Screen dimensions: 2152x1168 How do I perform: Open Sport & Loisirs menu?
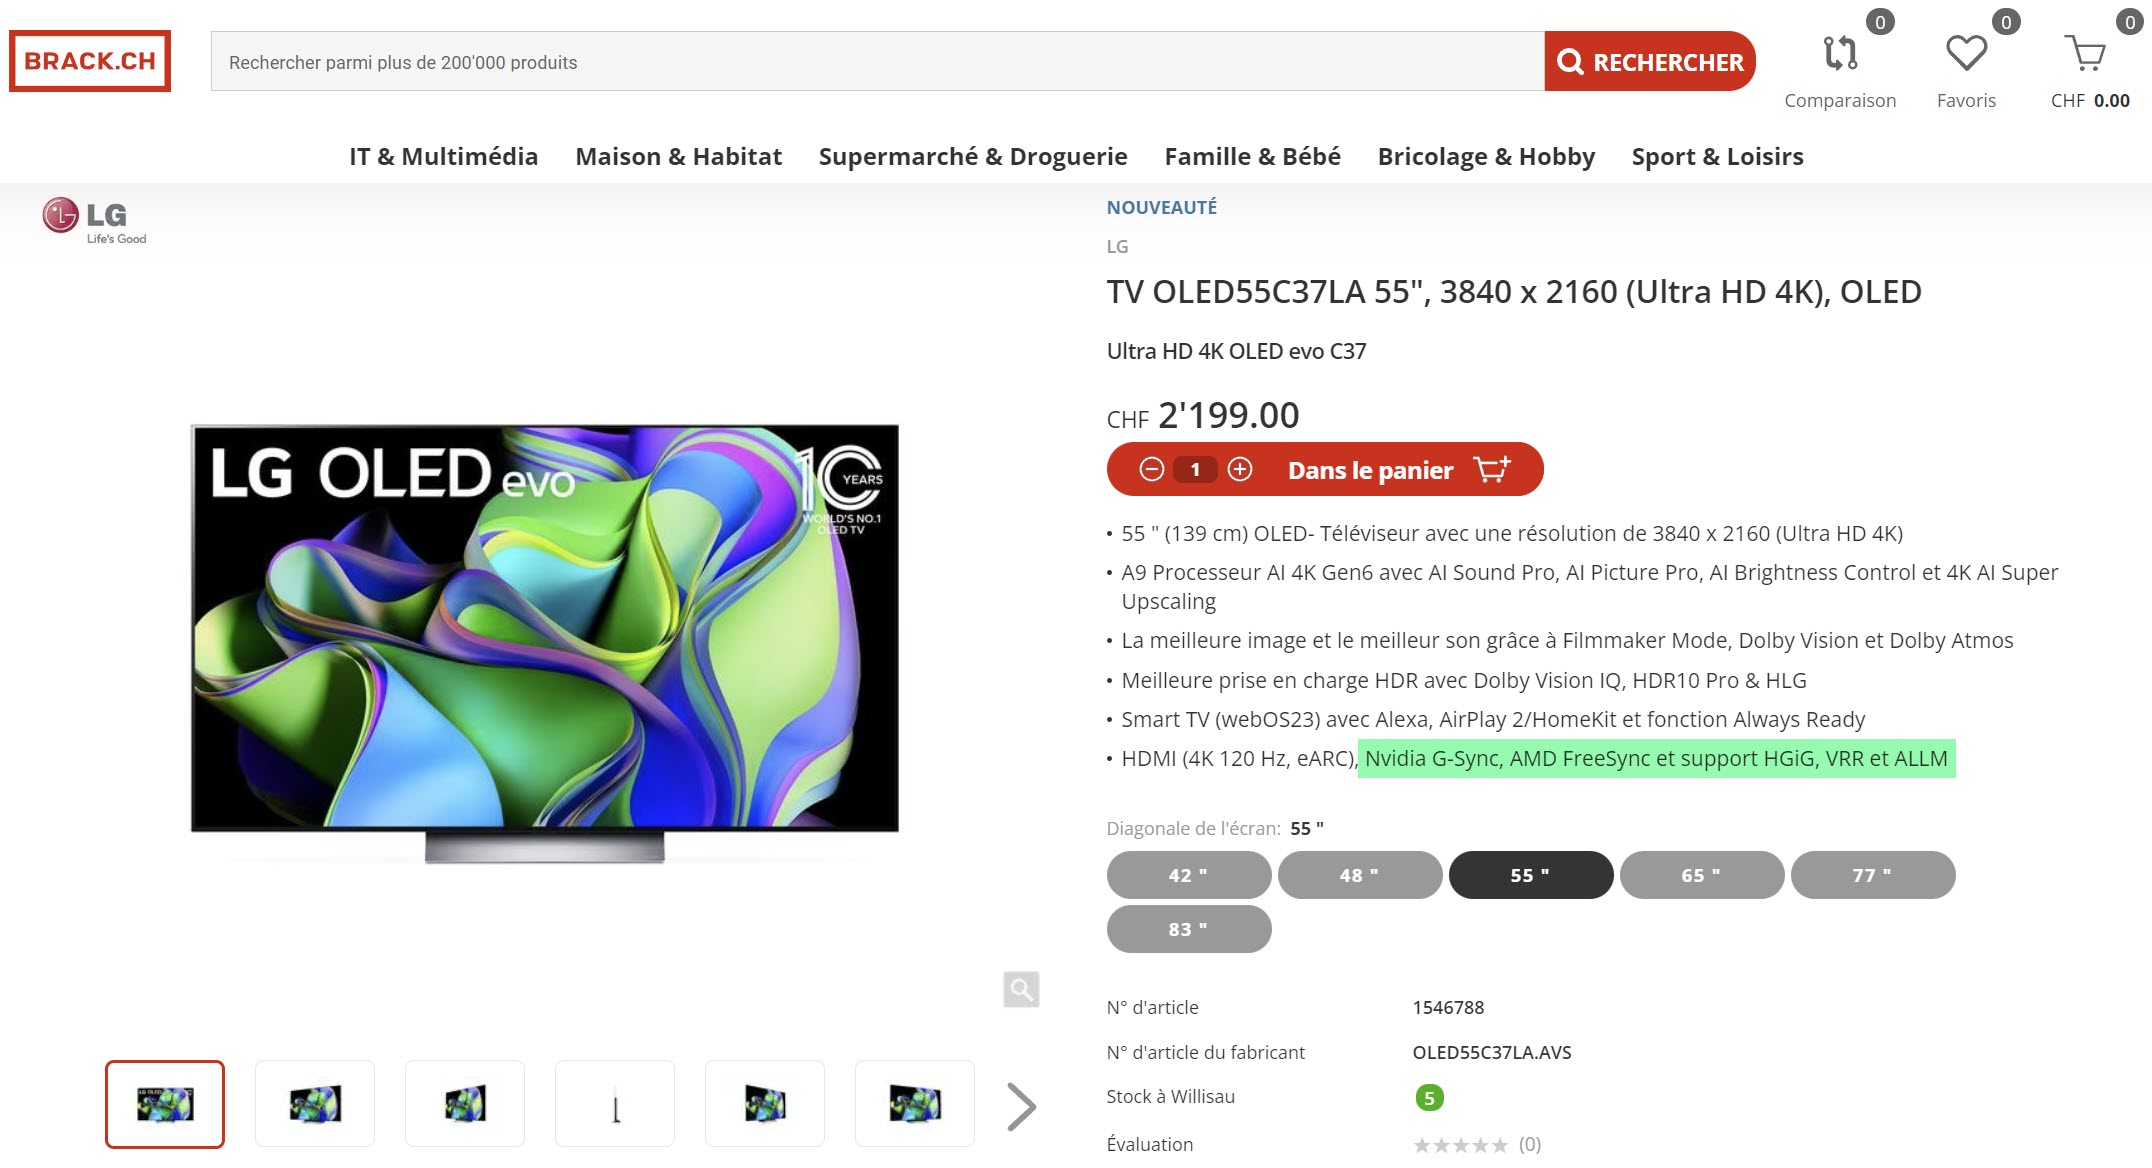click(x=1717, y=156)
